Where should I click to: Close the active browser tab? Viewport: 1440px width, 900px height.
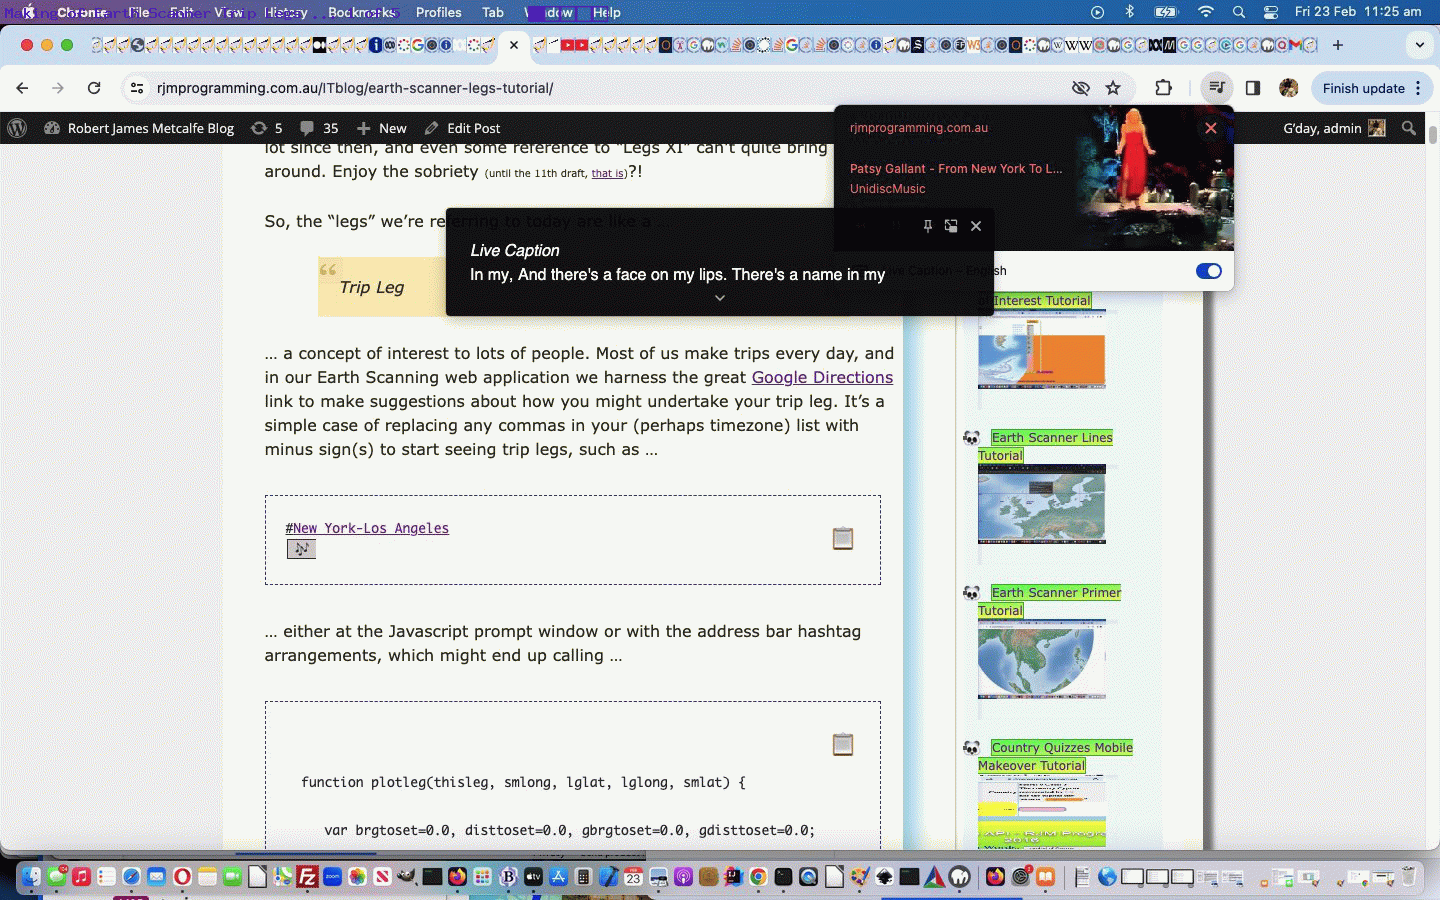point(513,45)
